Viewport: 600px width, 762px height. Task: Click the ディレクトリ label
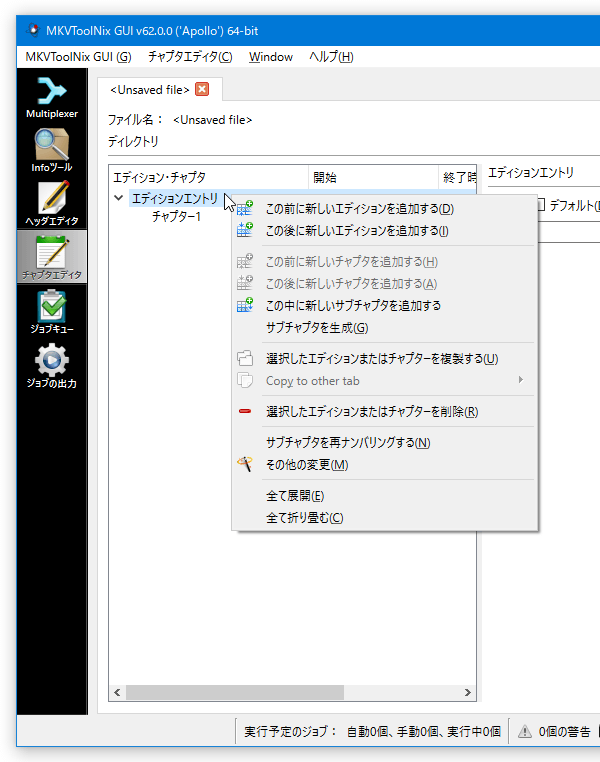133,141
